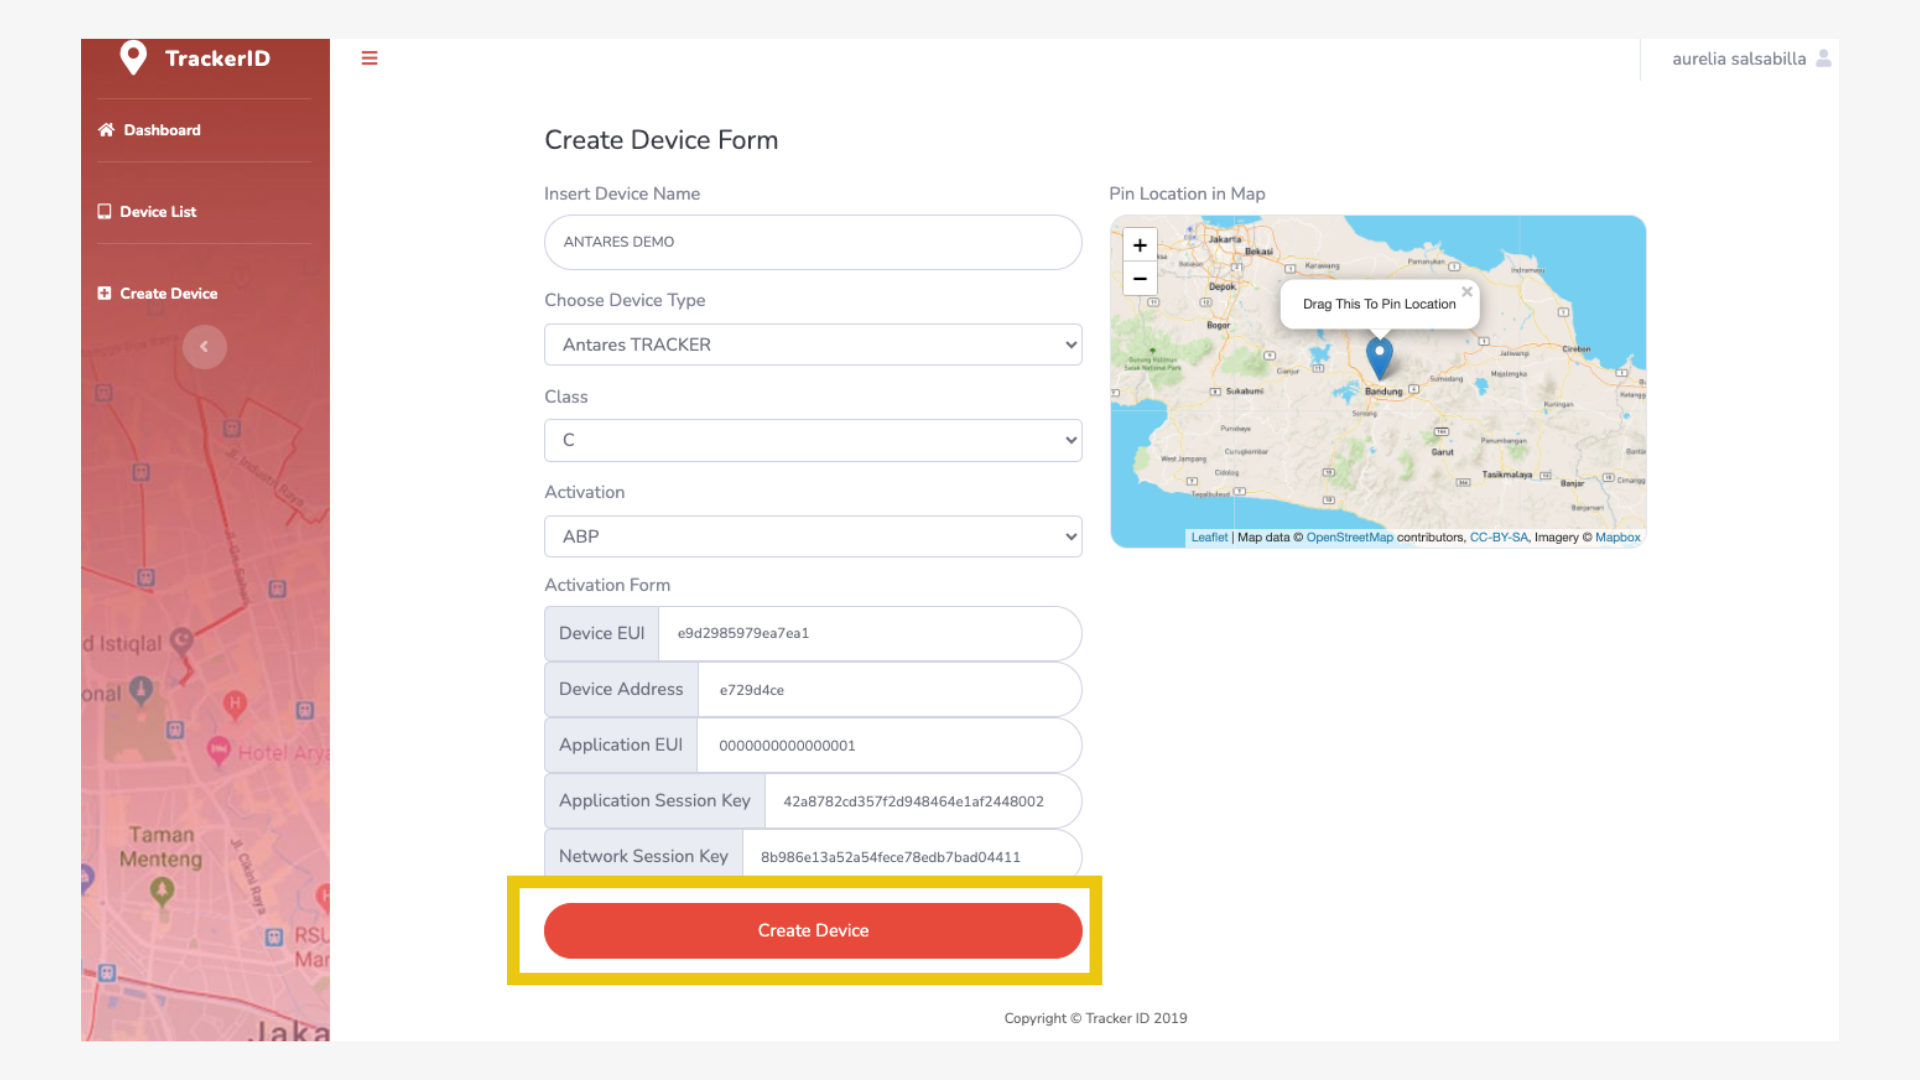Toggle the hamburger menu icon
The height and width of the screenshot is (1080, 1920).
click(x=369, y=58)
